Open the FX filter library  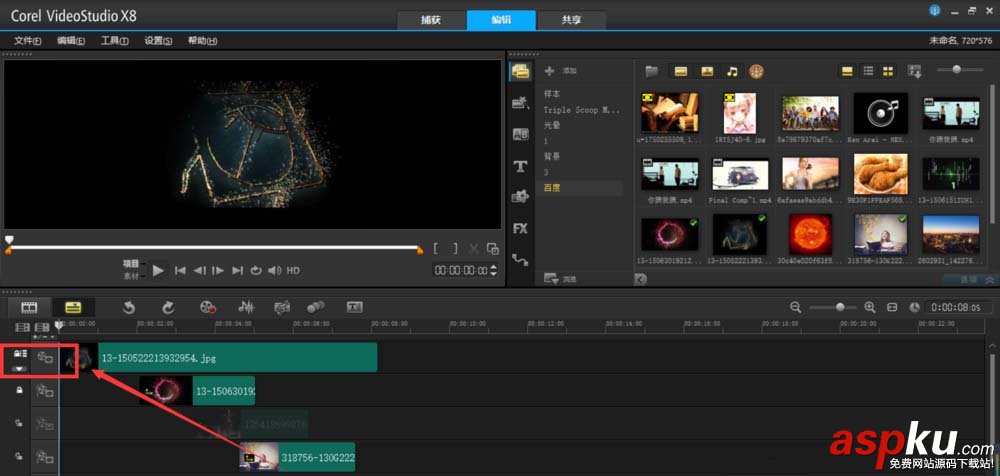coord(520,228)
